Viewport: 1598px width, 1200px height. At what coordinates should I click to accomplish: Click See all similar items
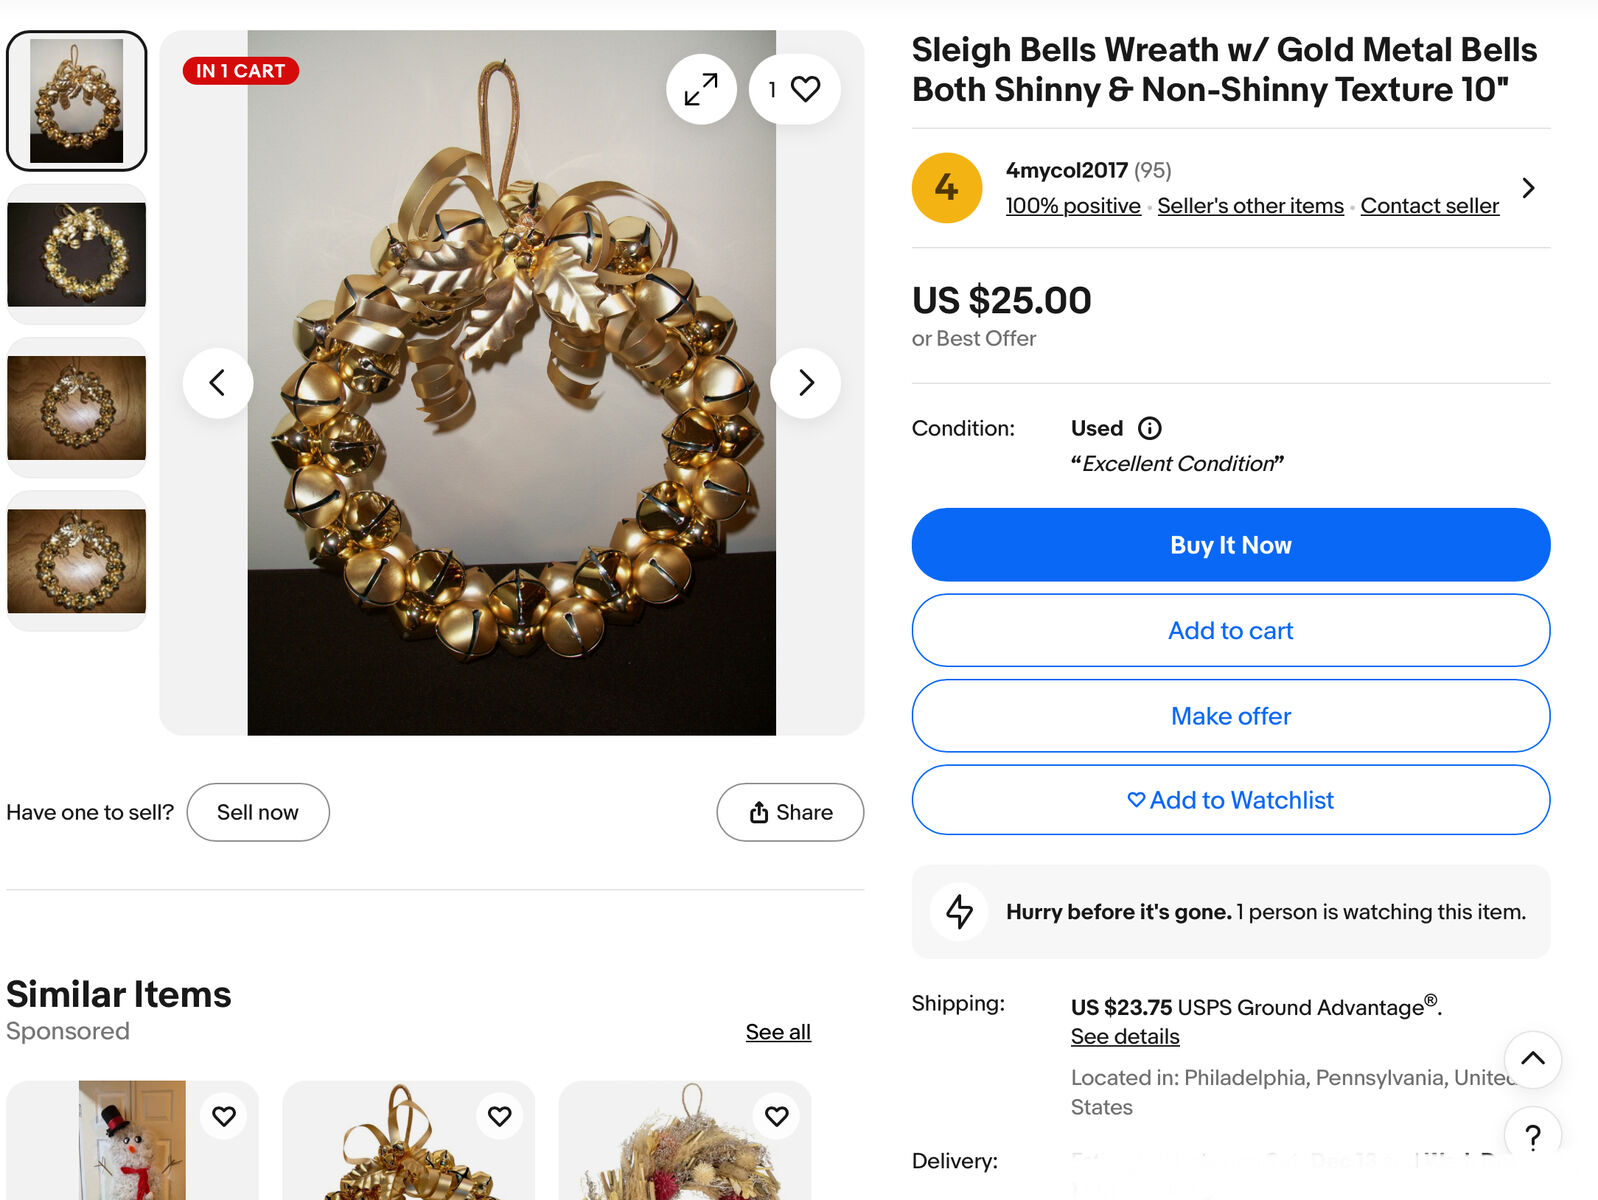click(778, 1032)
